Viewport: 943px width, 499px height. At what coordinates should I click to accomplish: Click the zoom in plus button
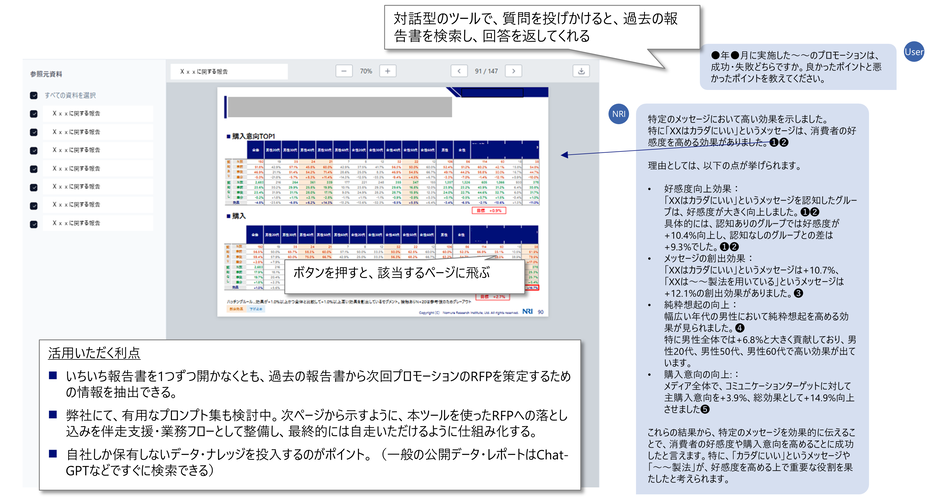(388, 71)
